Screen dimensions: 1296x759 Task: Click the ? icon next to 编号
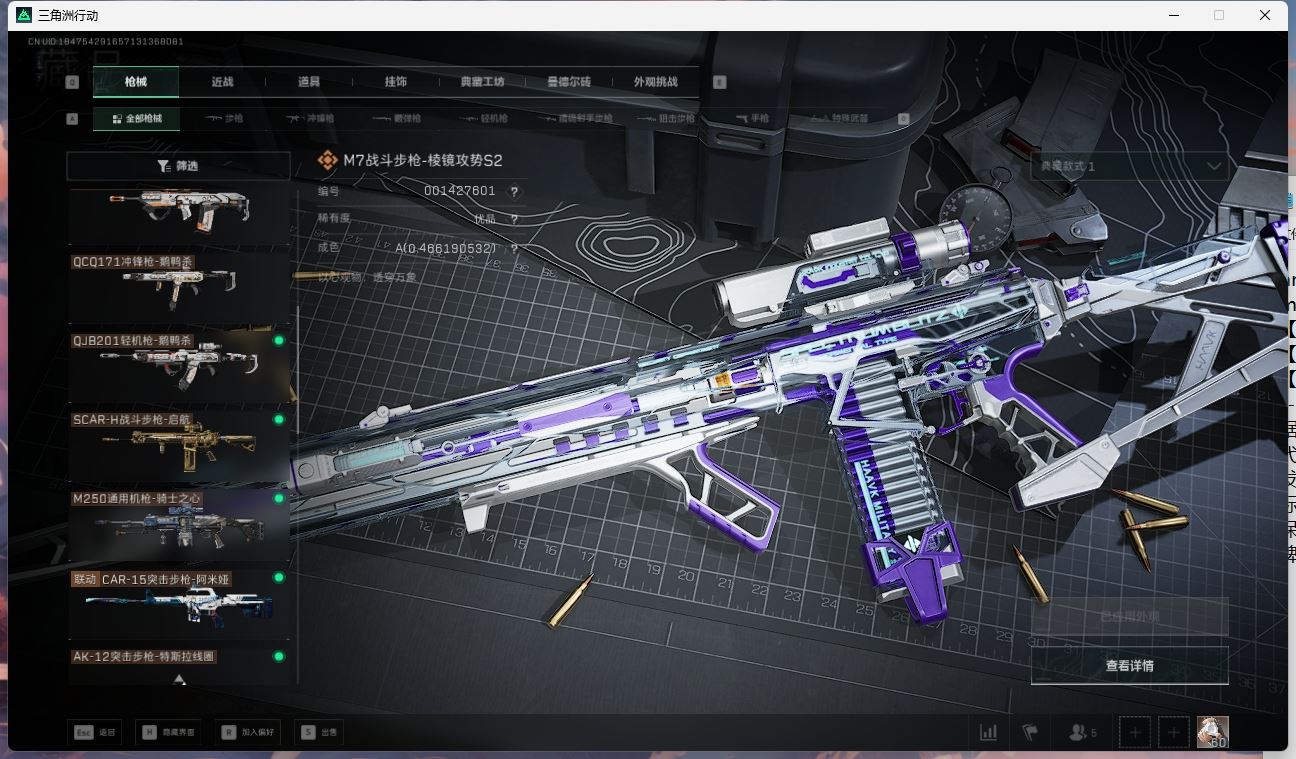coord(513,192)
